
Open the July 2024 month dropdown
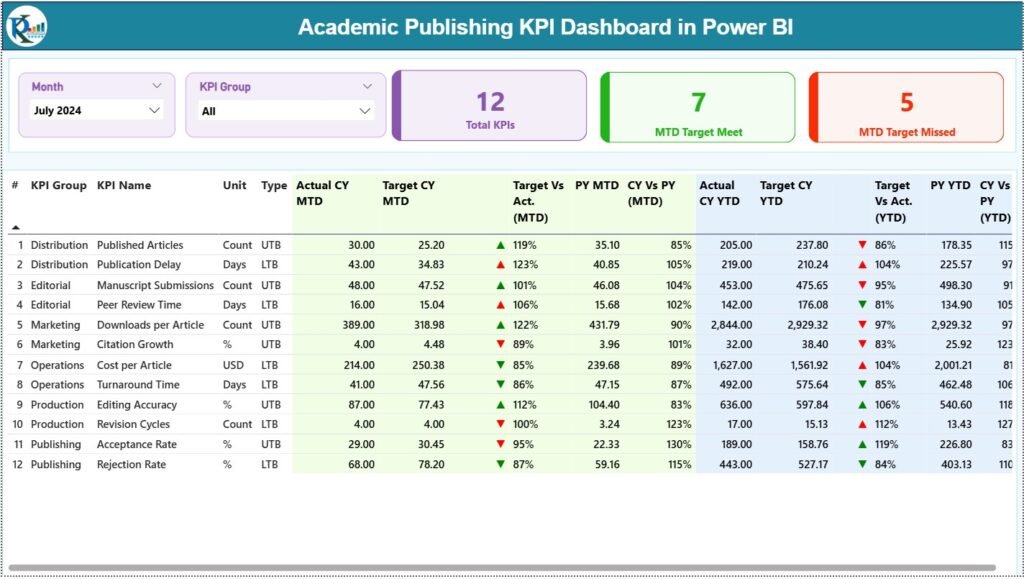(x=95, y=109)
